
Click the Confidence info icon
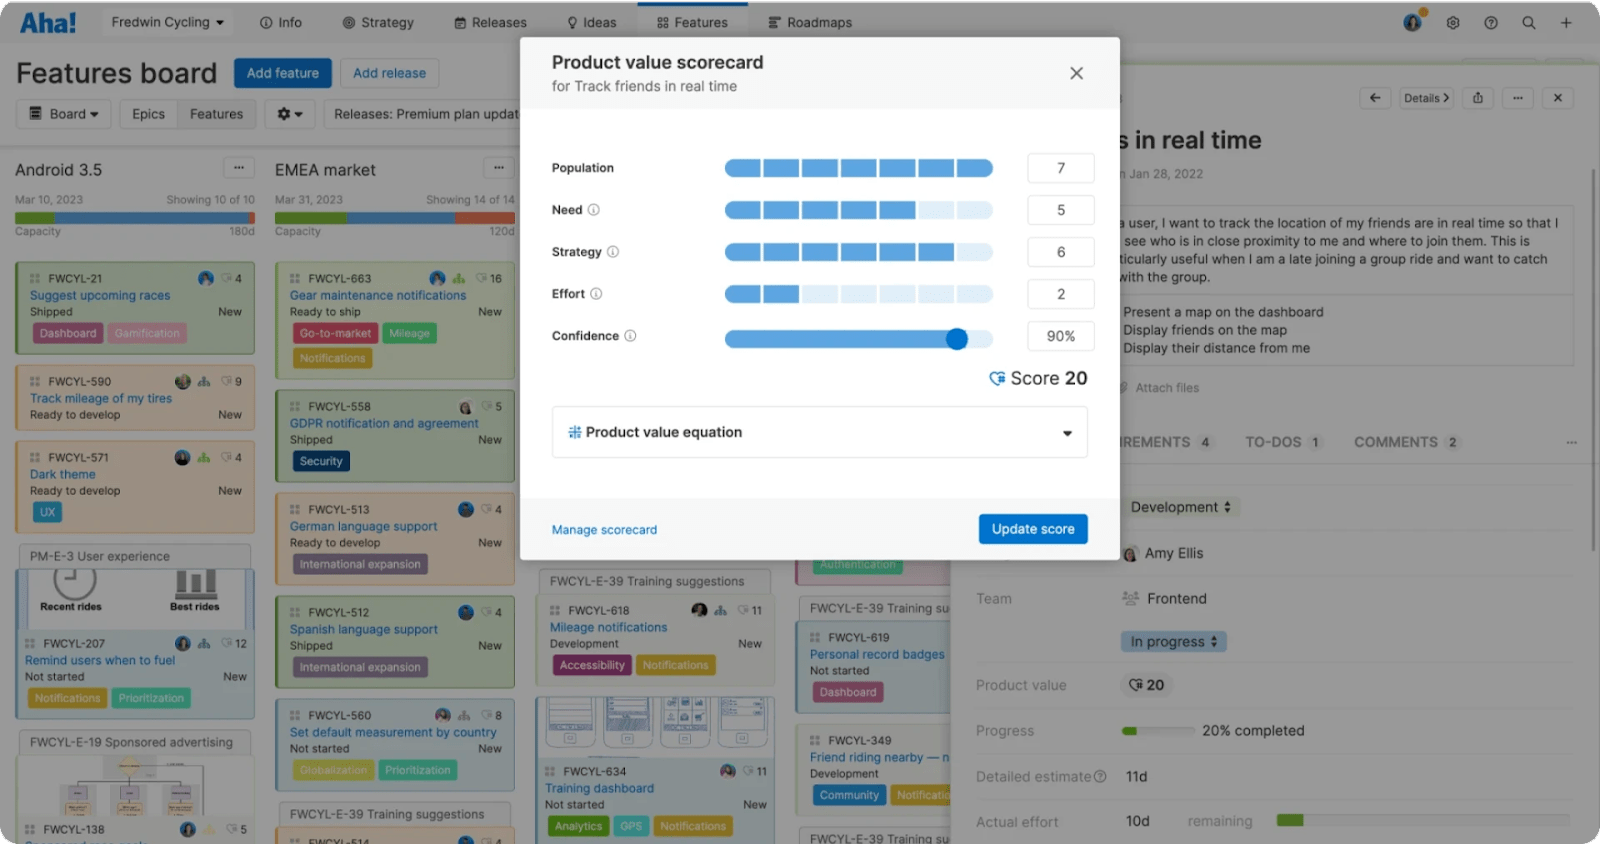click(630, 336)
